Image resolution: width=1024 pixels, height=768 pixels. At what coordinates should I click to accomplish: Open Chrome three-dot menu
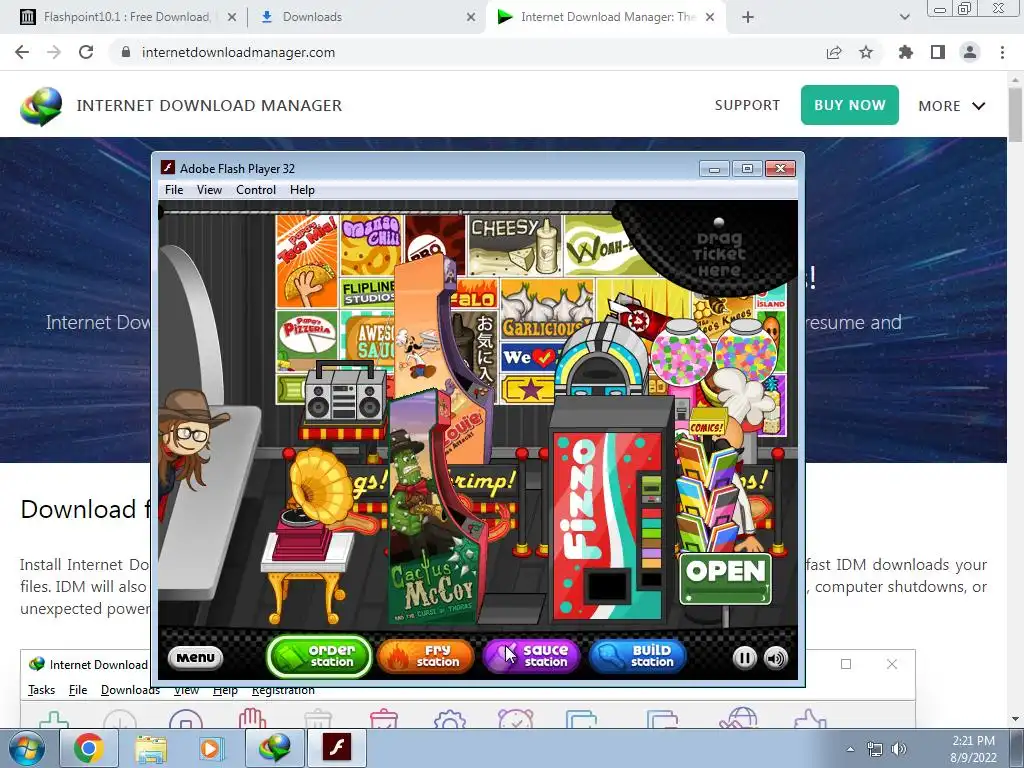1002,52
